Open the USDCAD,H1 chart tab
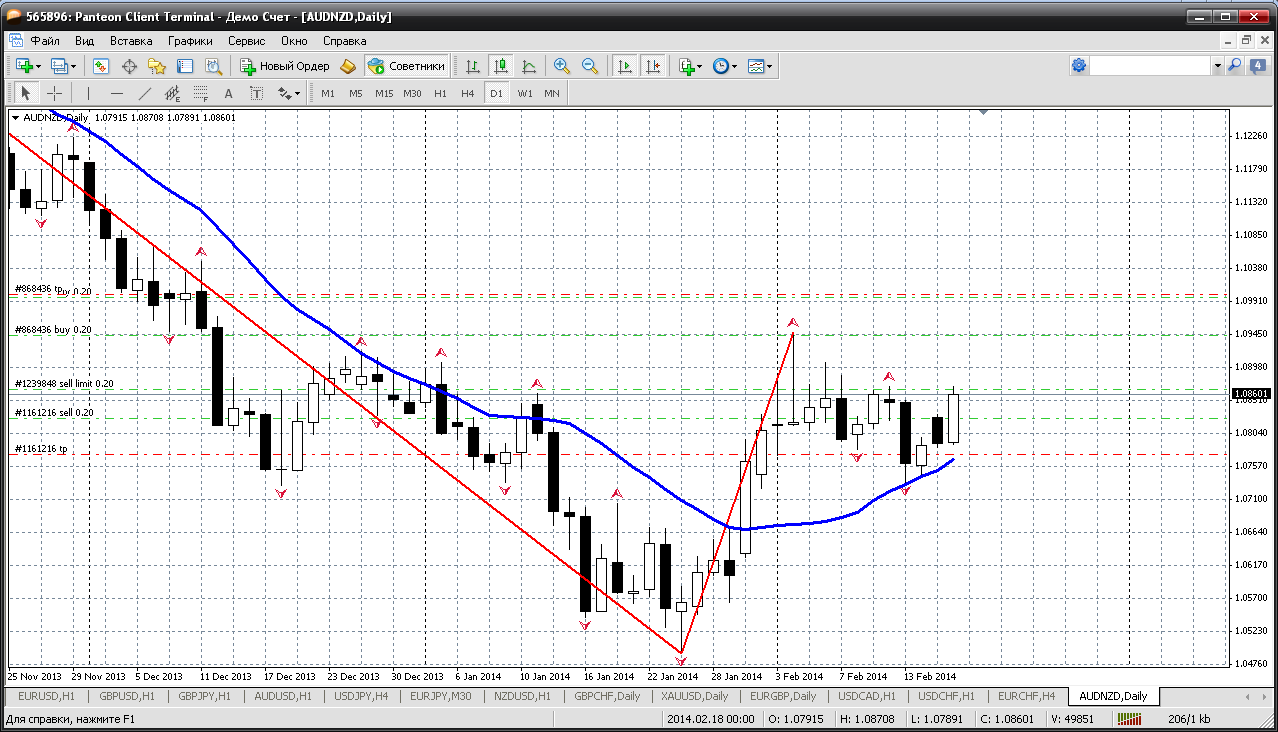The image size is (1278, 732). tap(867, 696)
